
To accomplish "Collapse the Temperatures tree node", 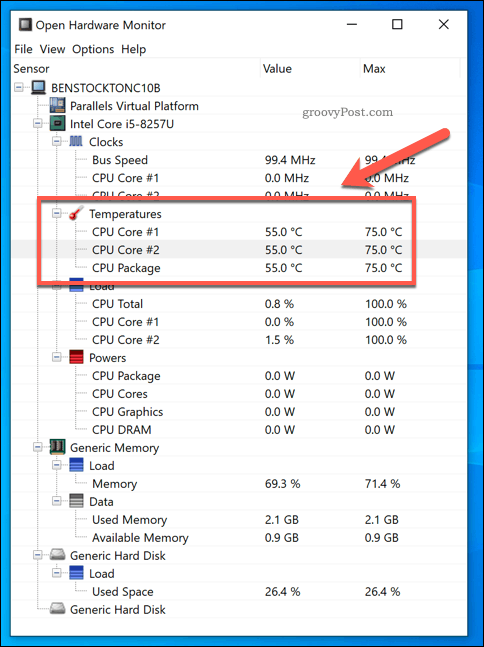I will (x=57, y=213).
